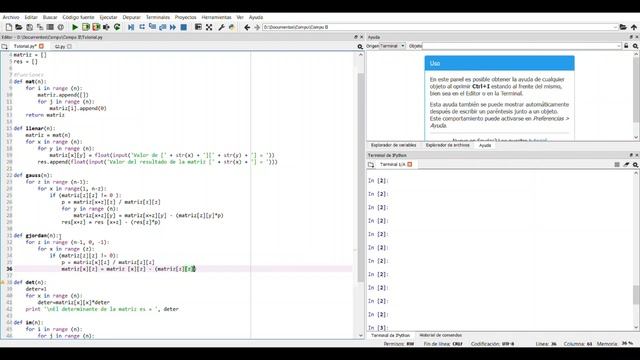
Task: Re-run the last script icon
Action: 117,27
